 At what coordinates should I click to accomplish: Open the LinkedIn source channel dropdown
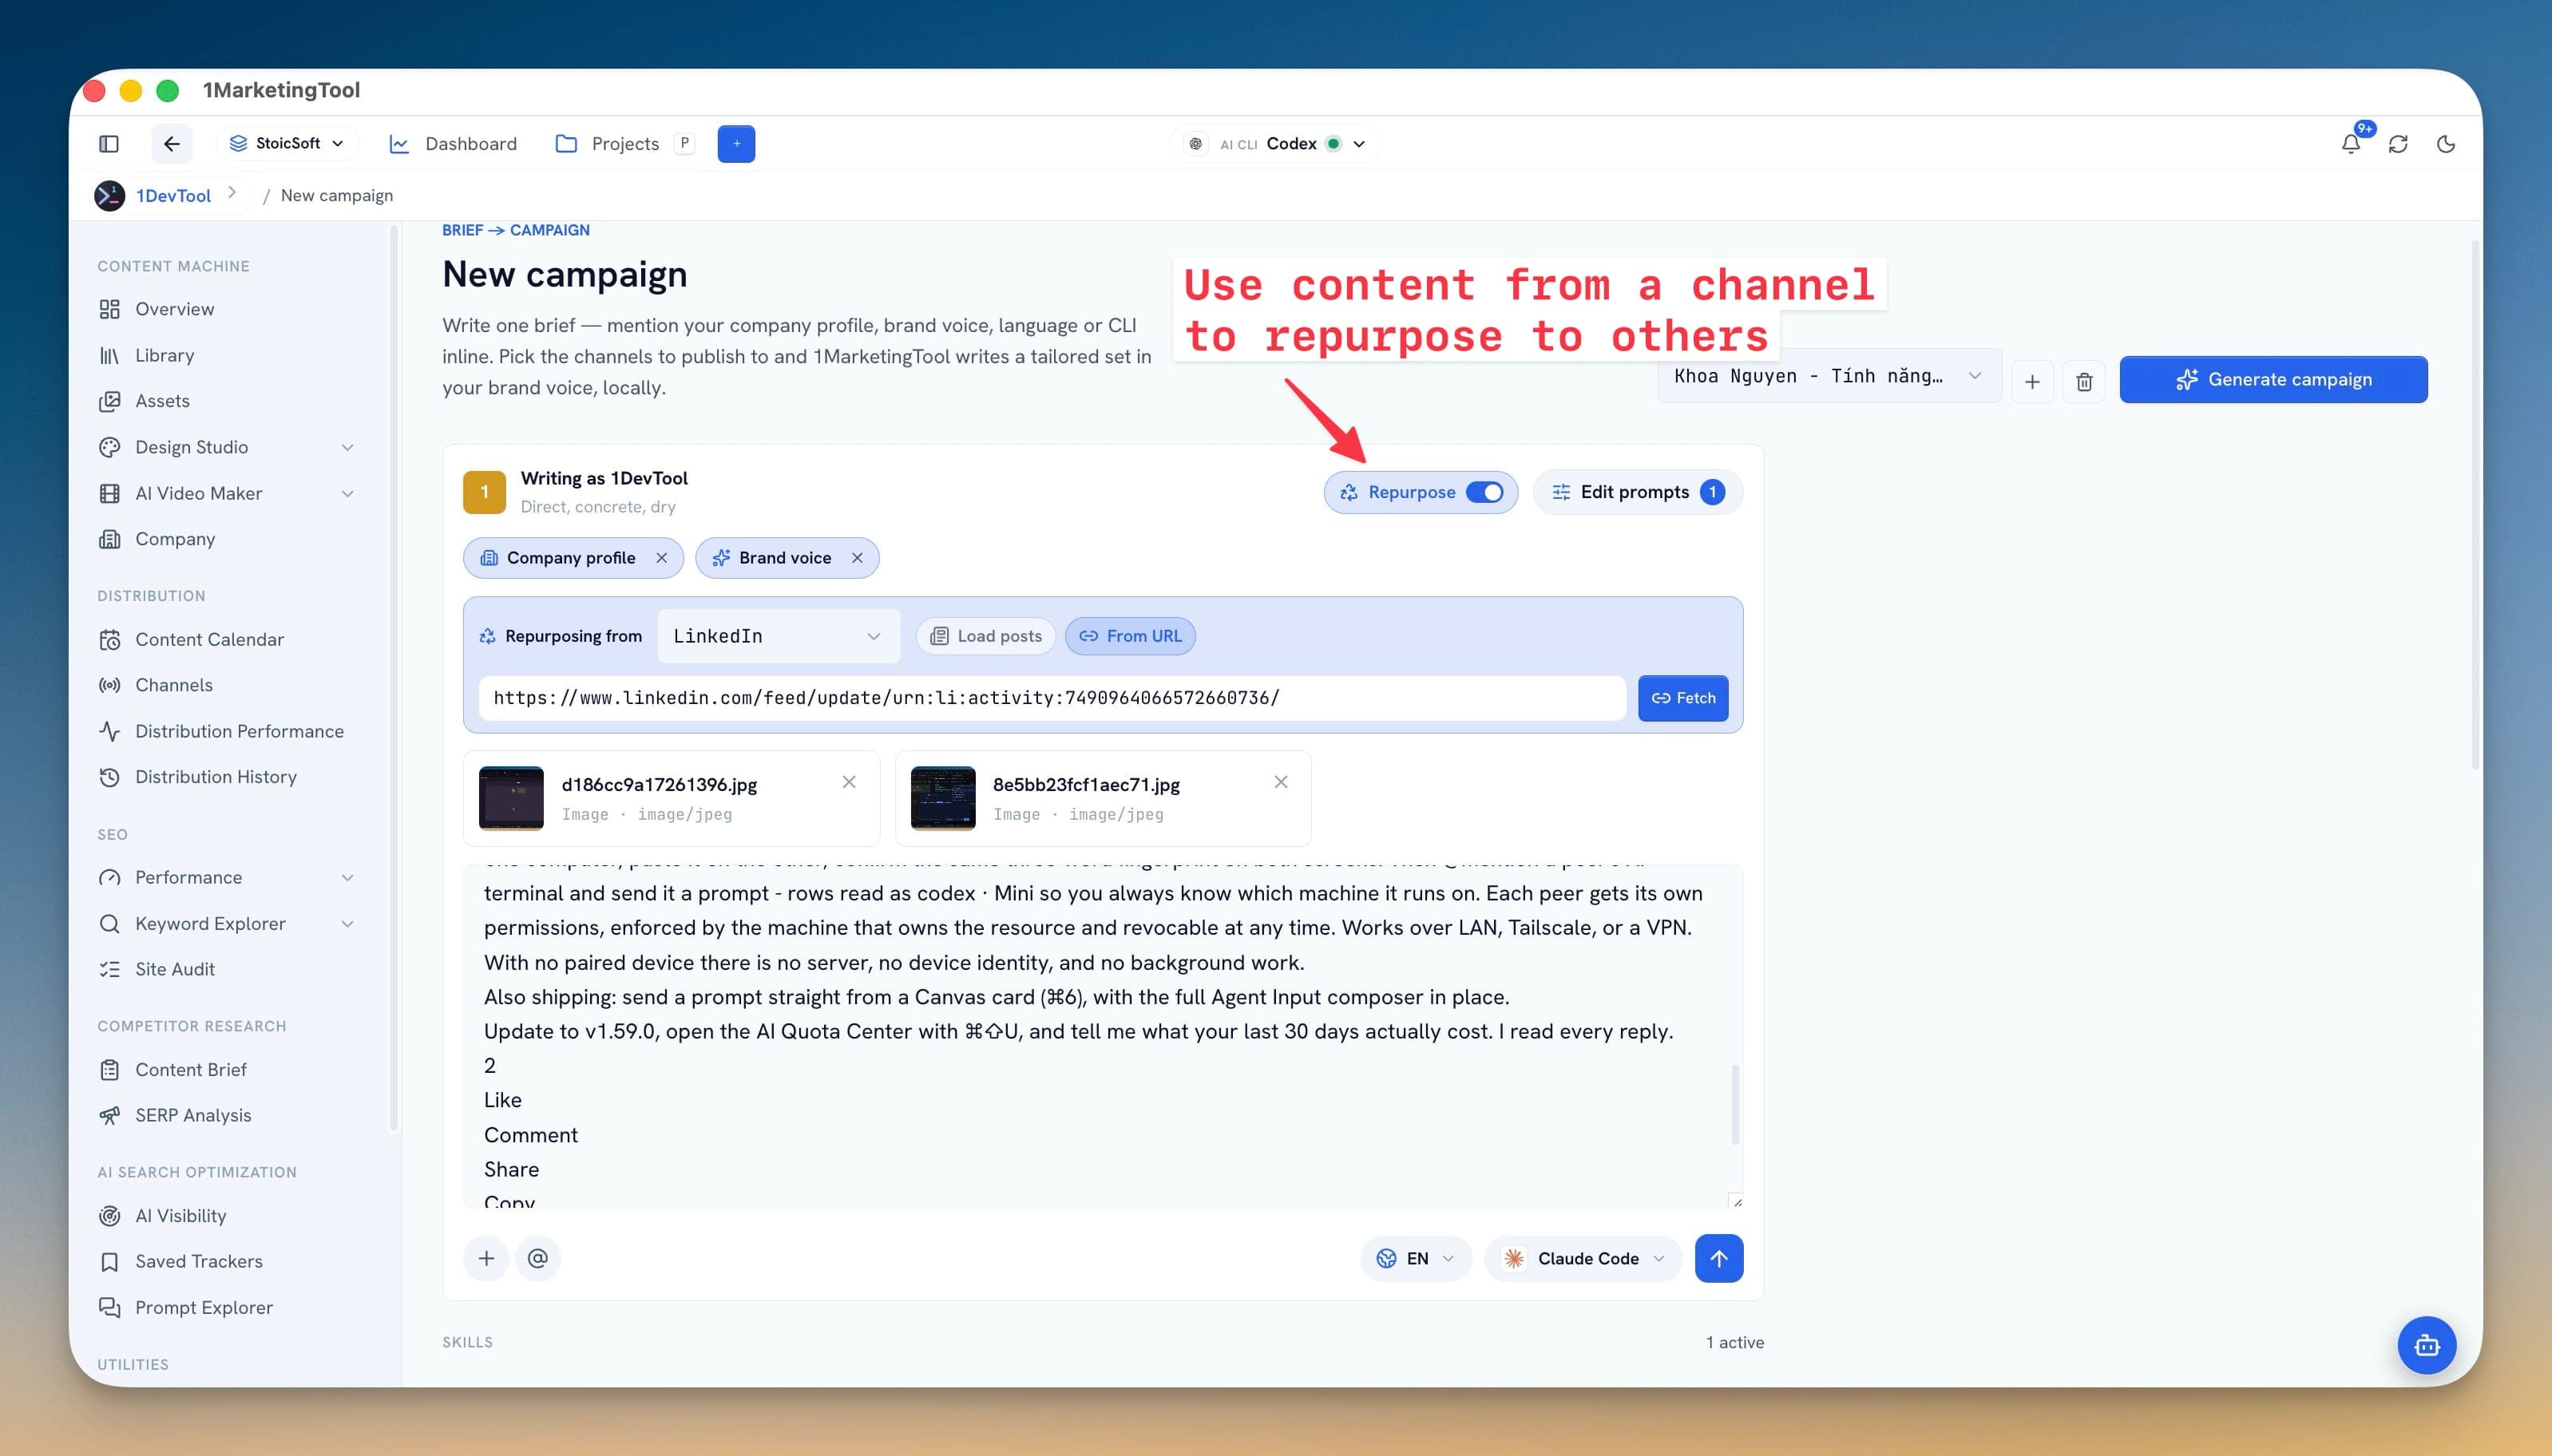[x=778, y=636]
